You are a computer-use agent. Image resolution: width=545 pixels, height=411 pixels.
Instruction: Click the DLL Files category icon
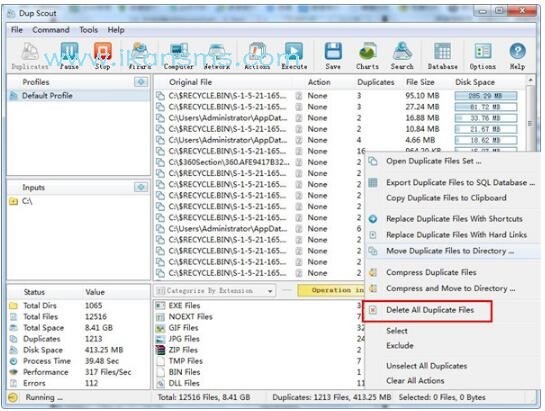(160, 383)
